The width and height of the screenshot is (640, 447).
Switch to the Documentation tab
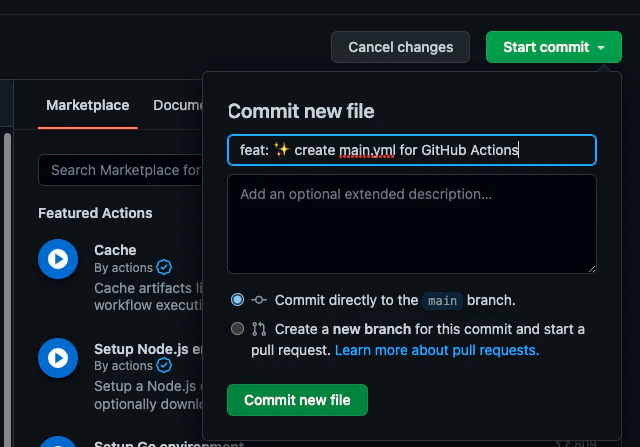(178, 105)
